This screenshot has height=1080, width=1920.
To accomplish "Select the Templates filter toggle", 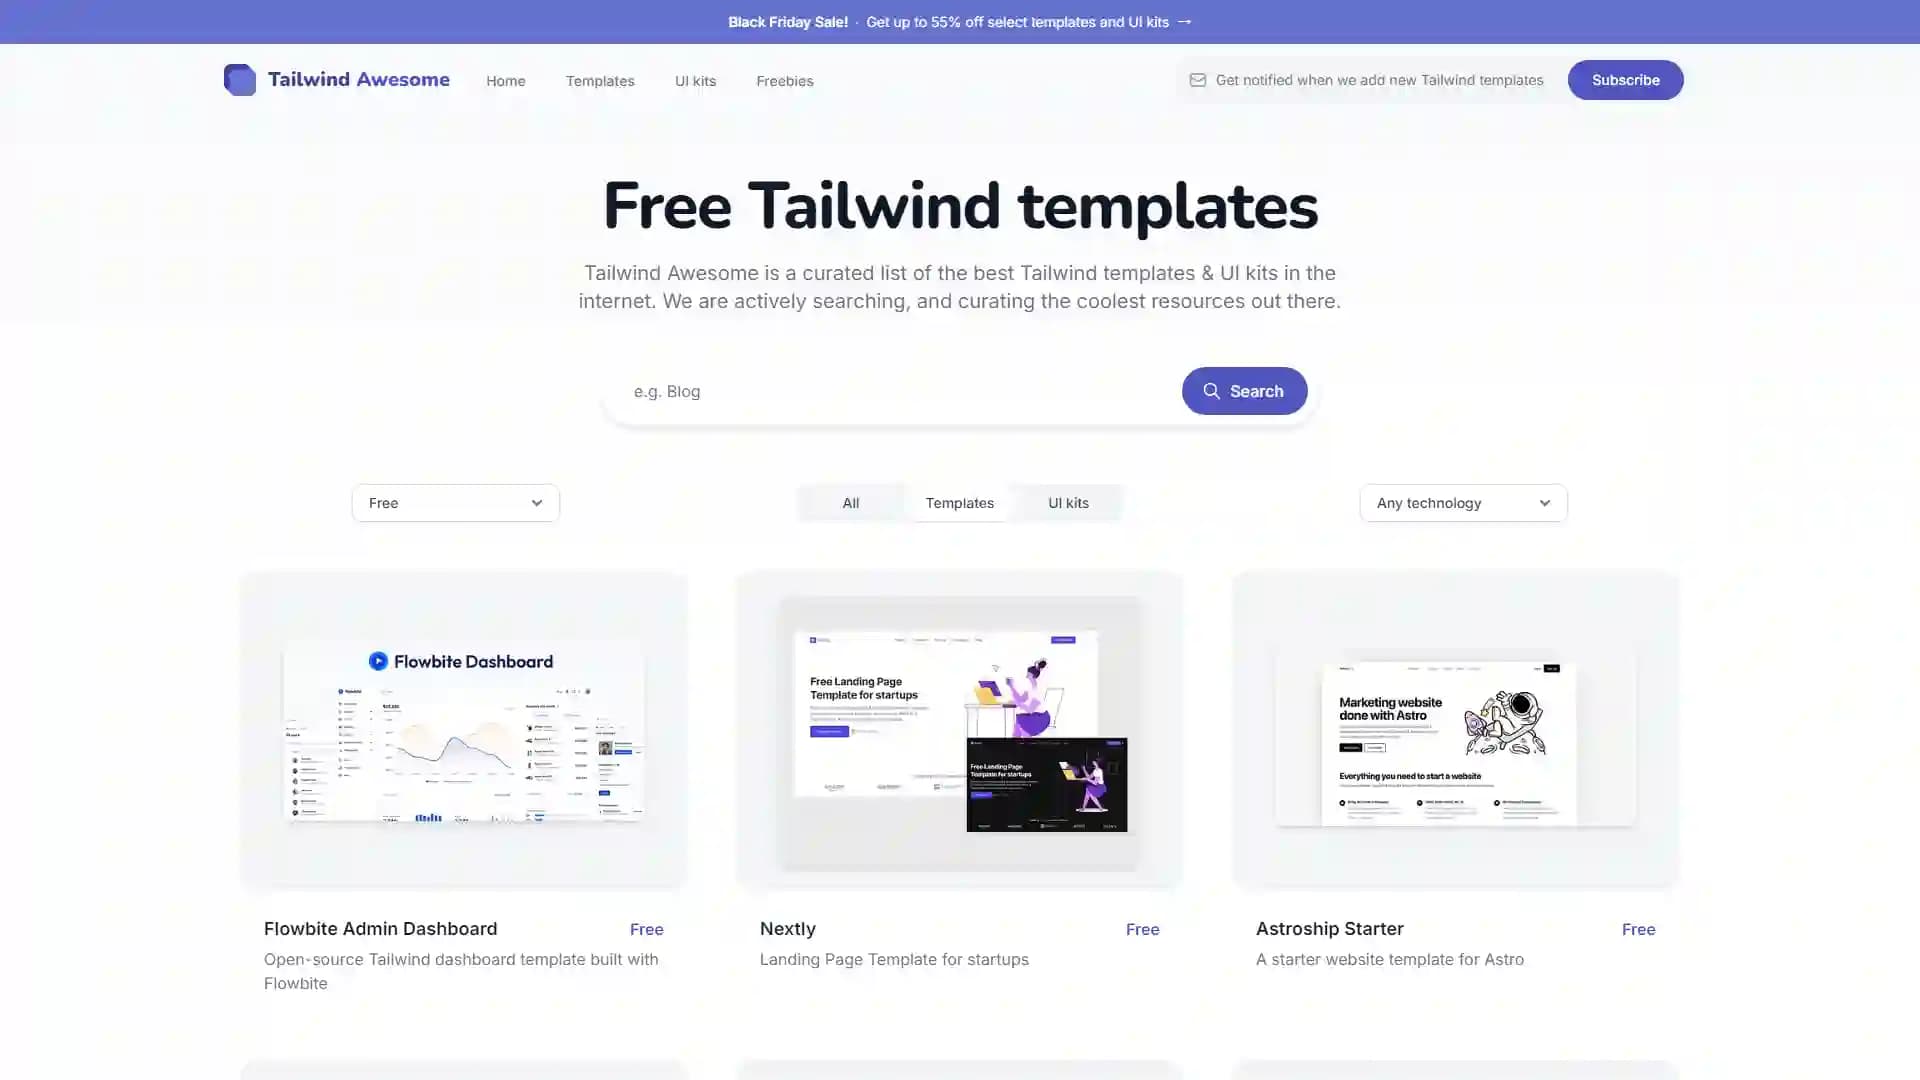I will [960, 502].
